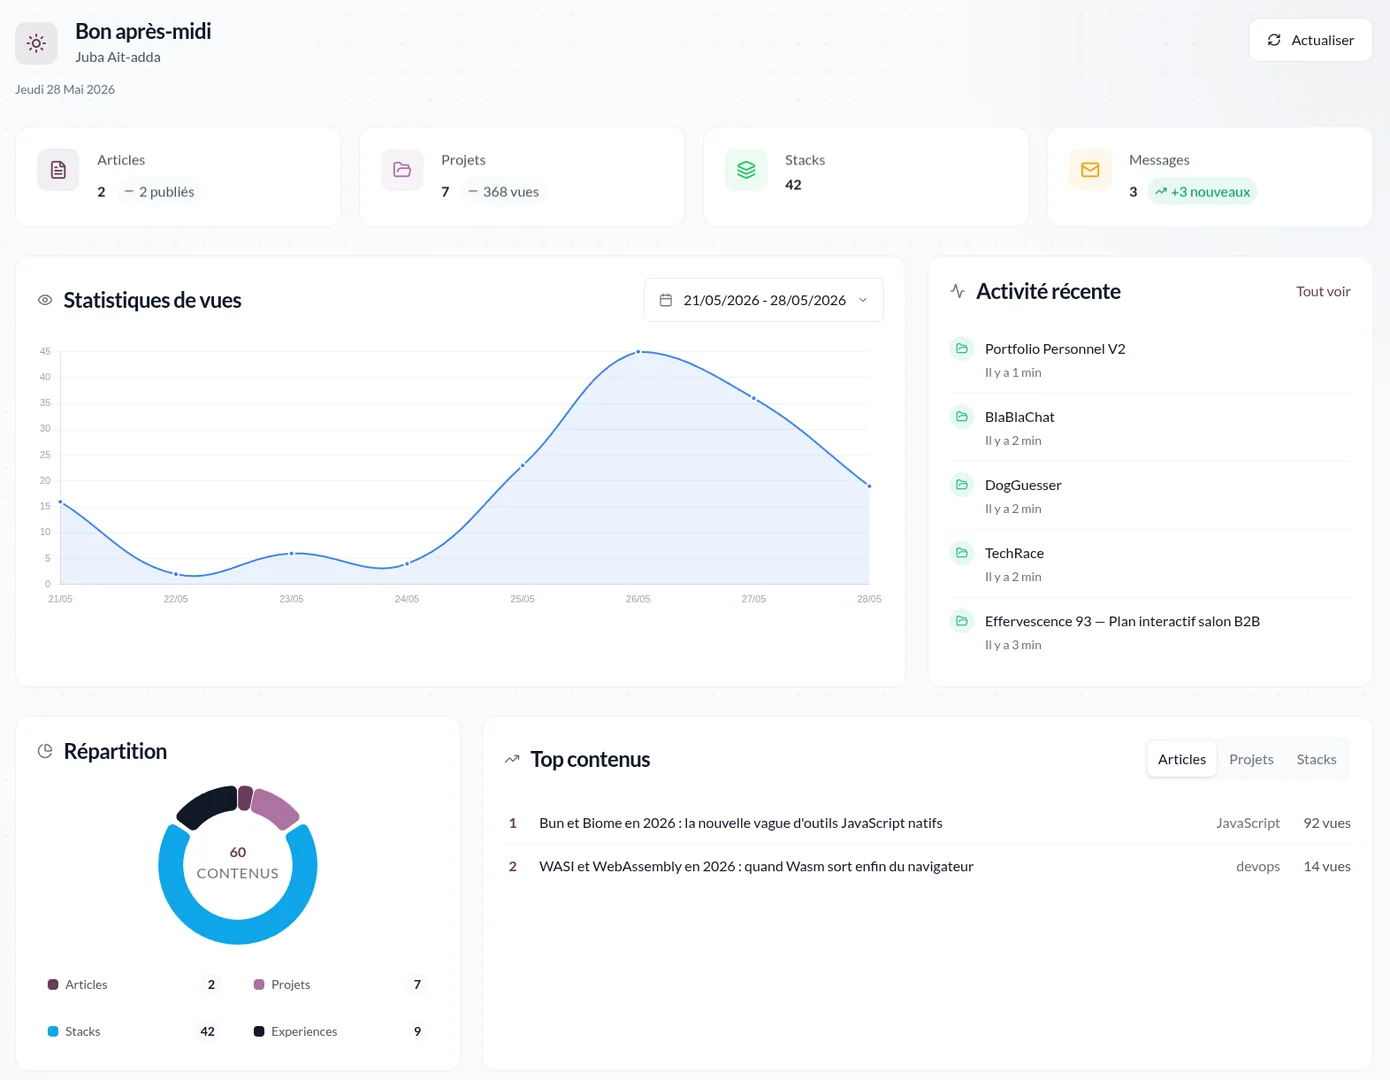Click the folder icon beside Effervescence 93

pos(962,620)
